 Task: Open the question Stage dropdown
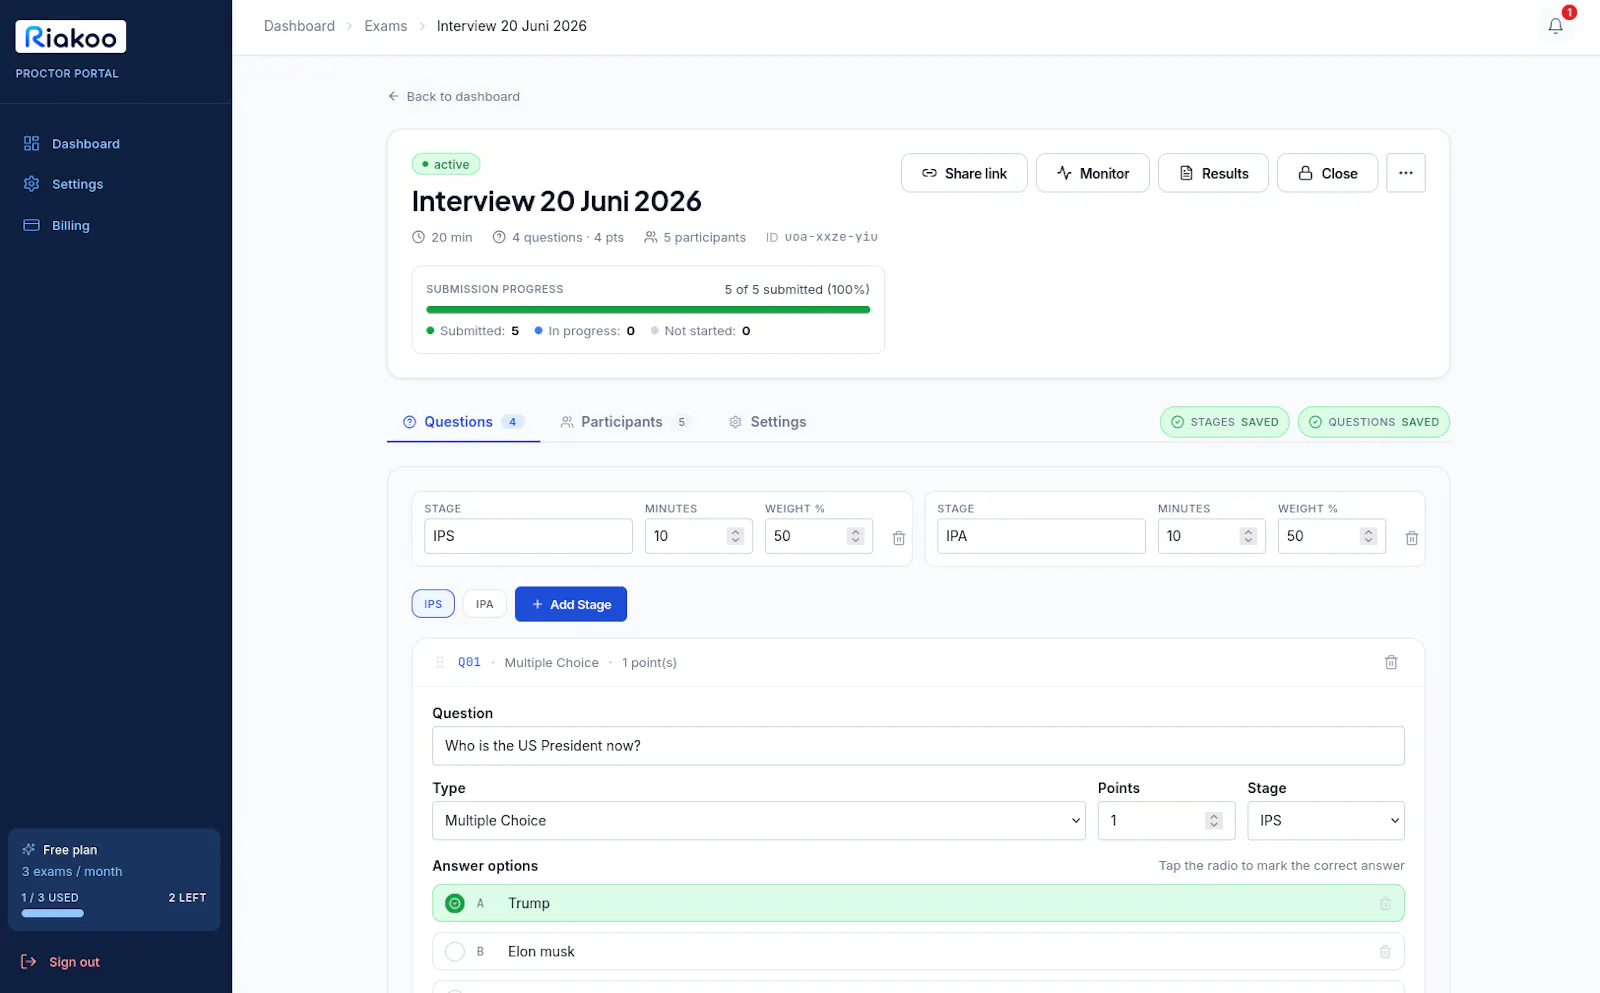click(x=1325, y=820)
